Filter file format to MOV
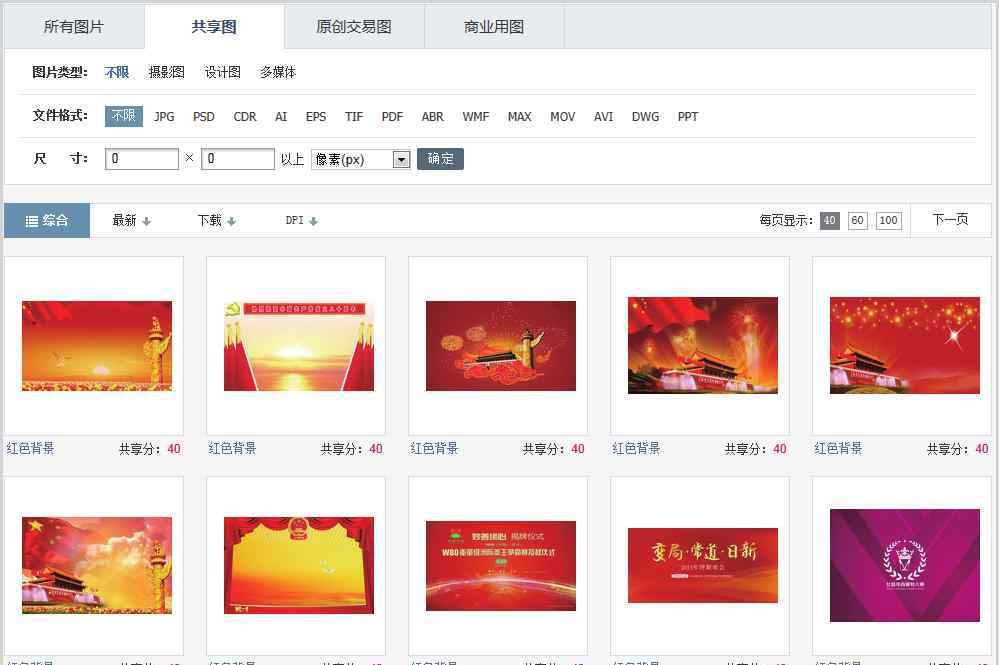Image resolution: width=999 pixels, height=665 pixels. (563, 117)
